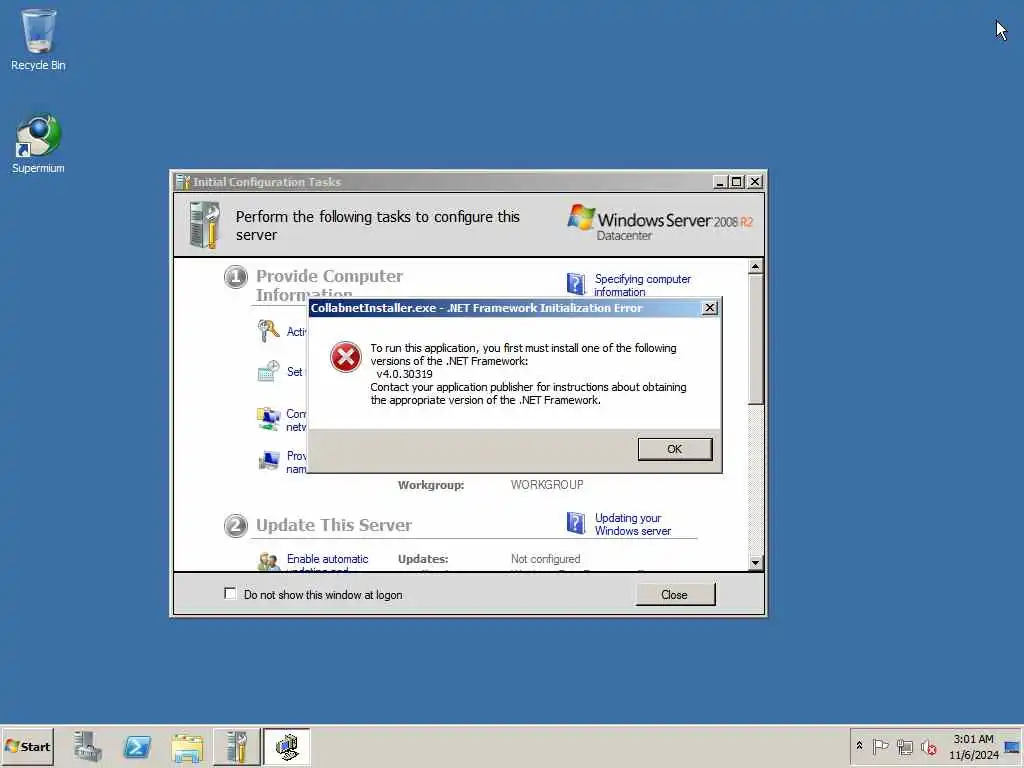
Task: Open the clock showing 3:01 AM
Action: click(973, 746)
